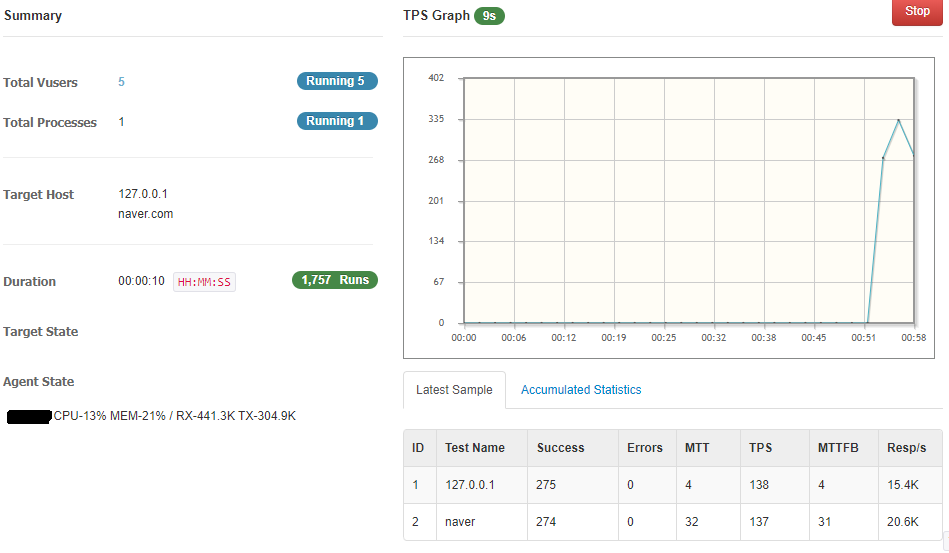The height and width of the screenshot is (553, 949).
Task: Click the red Stop button
Action: coord(917,13)
